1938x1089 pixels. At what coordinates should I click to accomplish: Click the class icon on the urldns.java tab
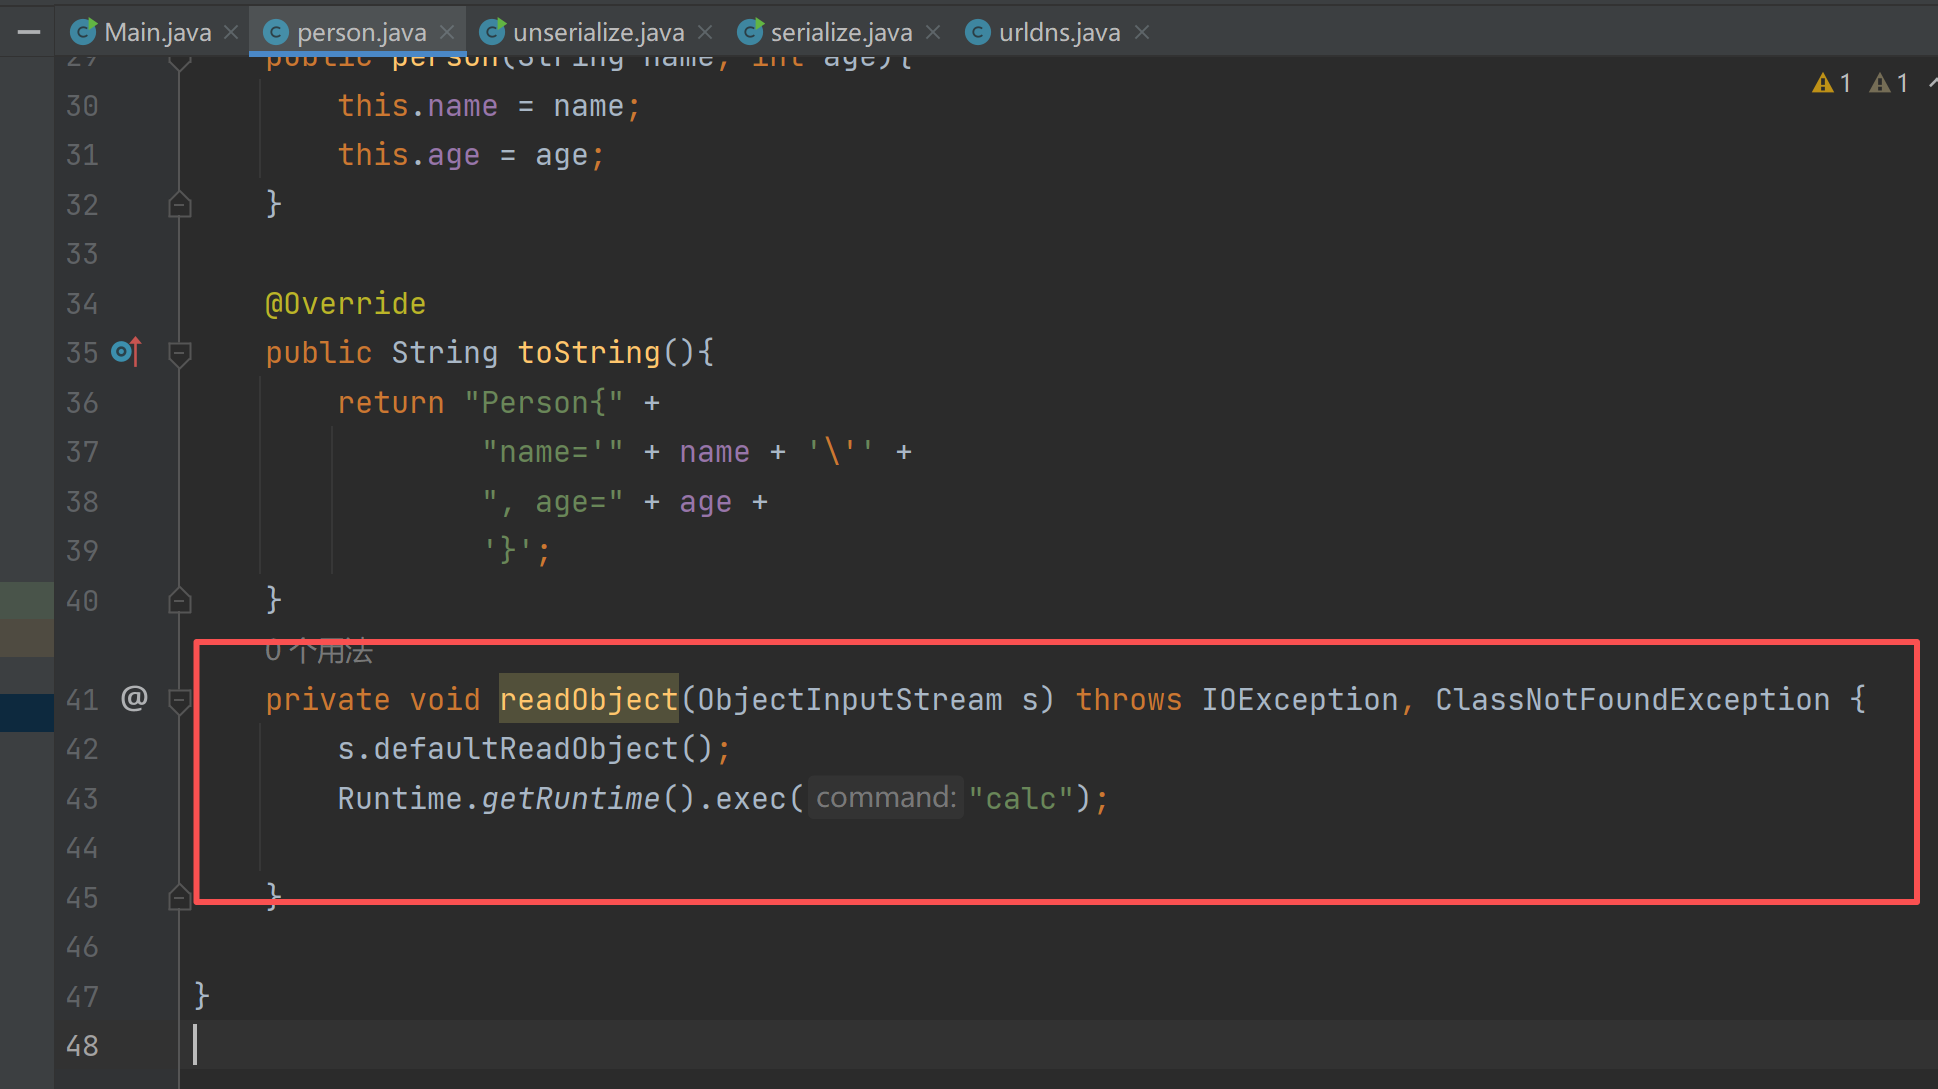[978, 32]
